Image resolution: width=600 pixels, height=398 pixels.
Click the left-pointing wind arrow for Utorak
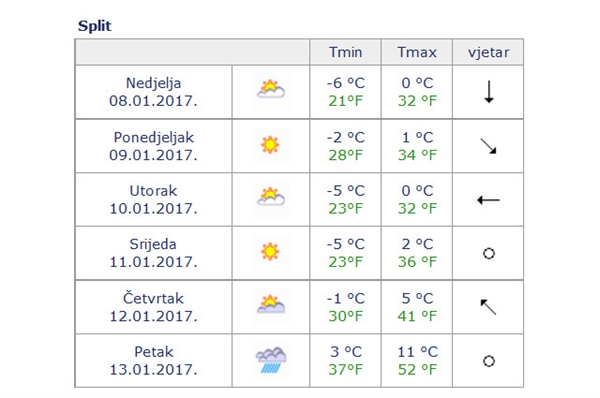click(x=488, y=200)
